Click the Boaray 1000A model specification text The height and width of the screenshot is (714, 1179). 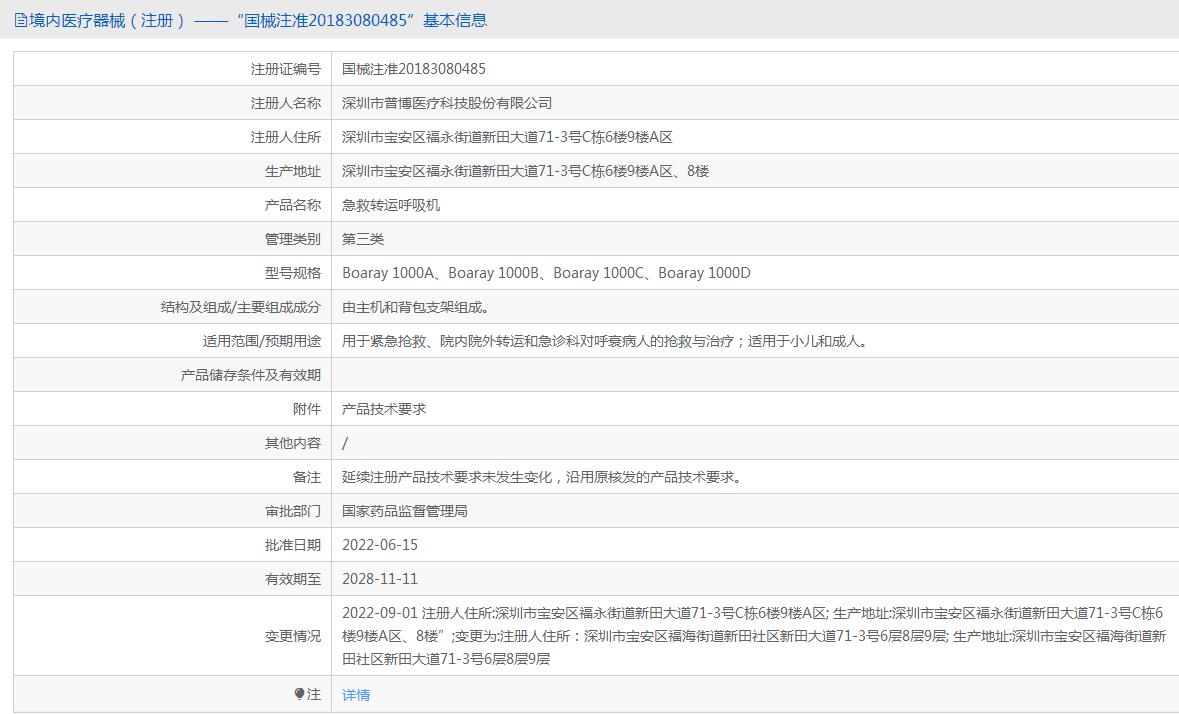pyautogui.click(x=389, y=273)
